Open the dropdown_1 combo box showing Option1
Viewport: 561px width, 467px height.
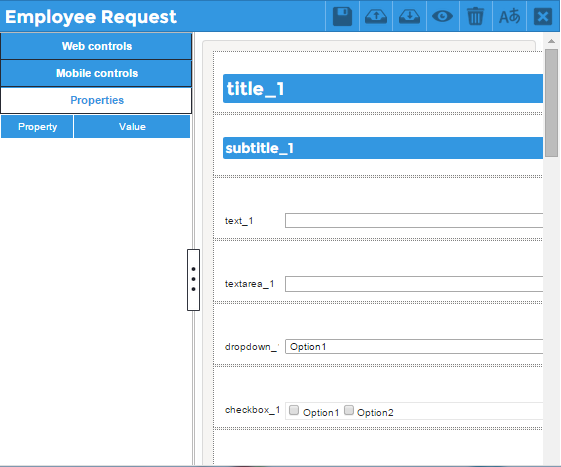(x=414, y=346)
